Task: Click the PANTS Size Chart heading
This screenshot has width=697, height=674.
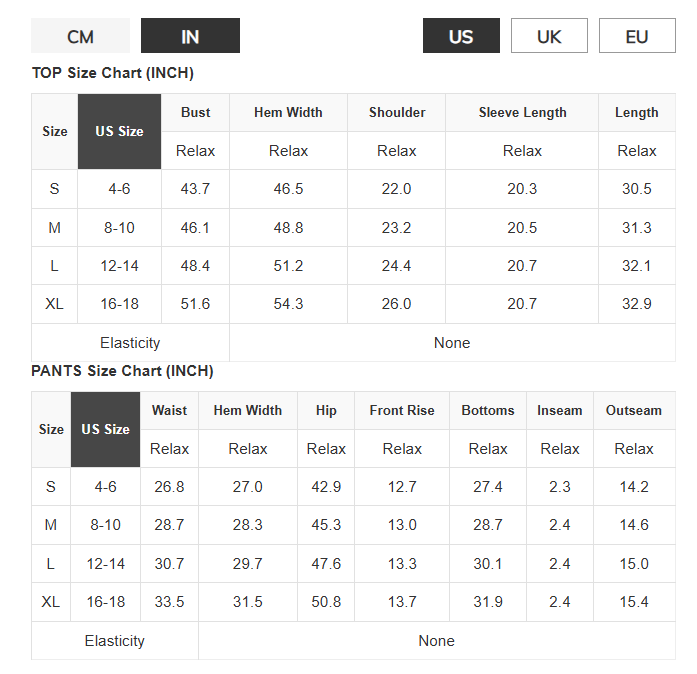Action: [x=122, y=371]
